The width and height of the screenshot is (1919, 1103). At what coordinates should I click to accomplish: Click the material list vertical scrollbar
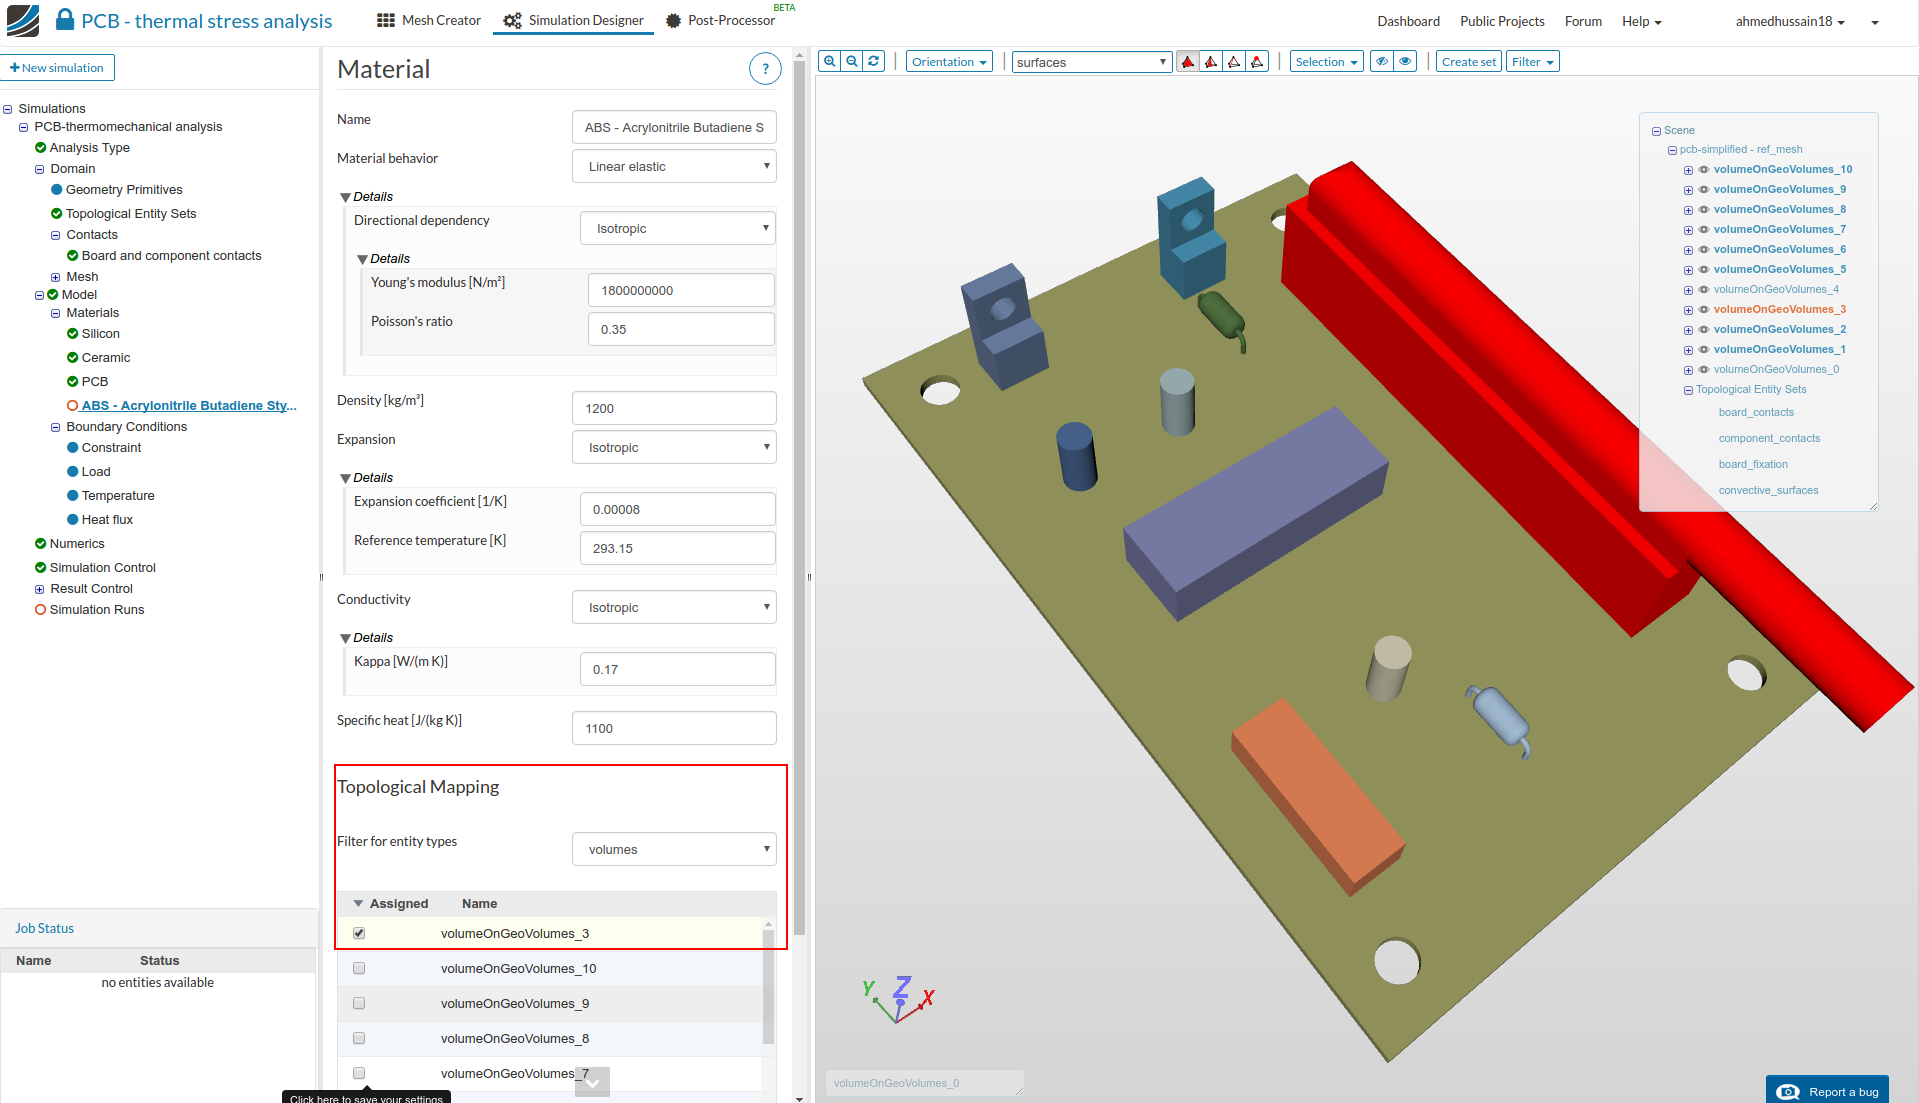pos(768,985)
